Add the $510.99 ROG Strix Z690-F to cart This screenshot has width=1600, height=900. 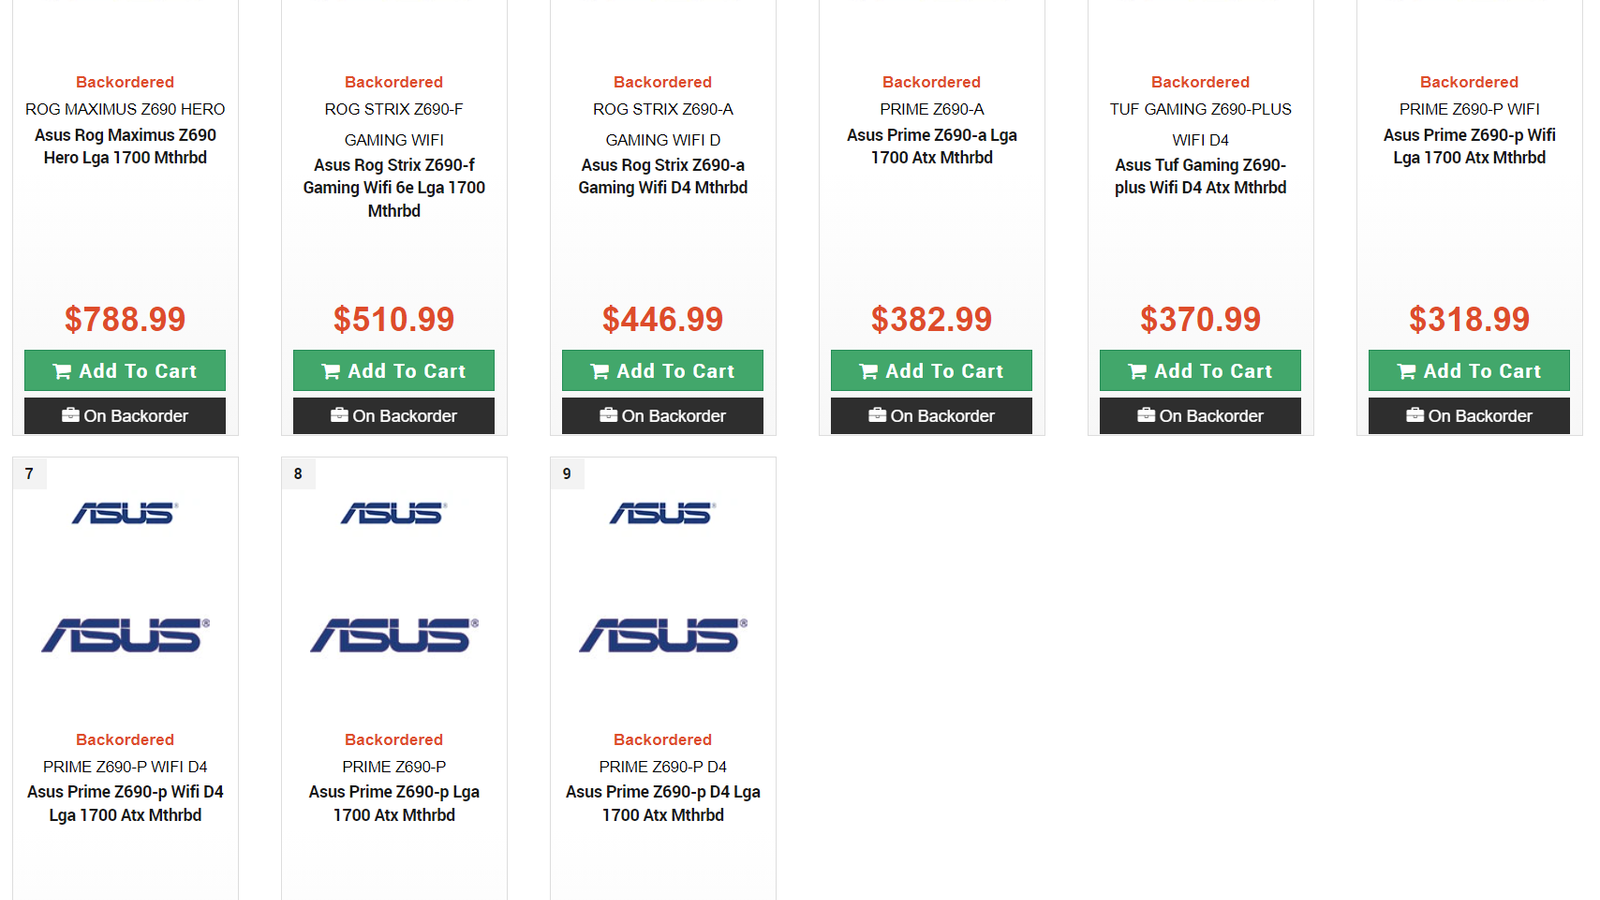click(394, 371)
